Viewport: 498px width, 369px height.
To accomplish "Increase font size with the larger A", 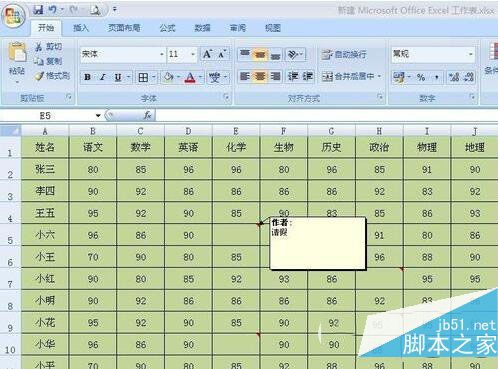I will point(207,54).
